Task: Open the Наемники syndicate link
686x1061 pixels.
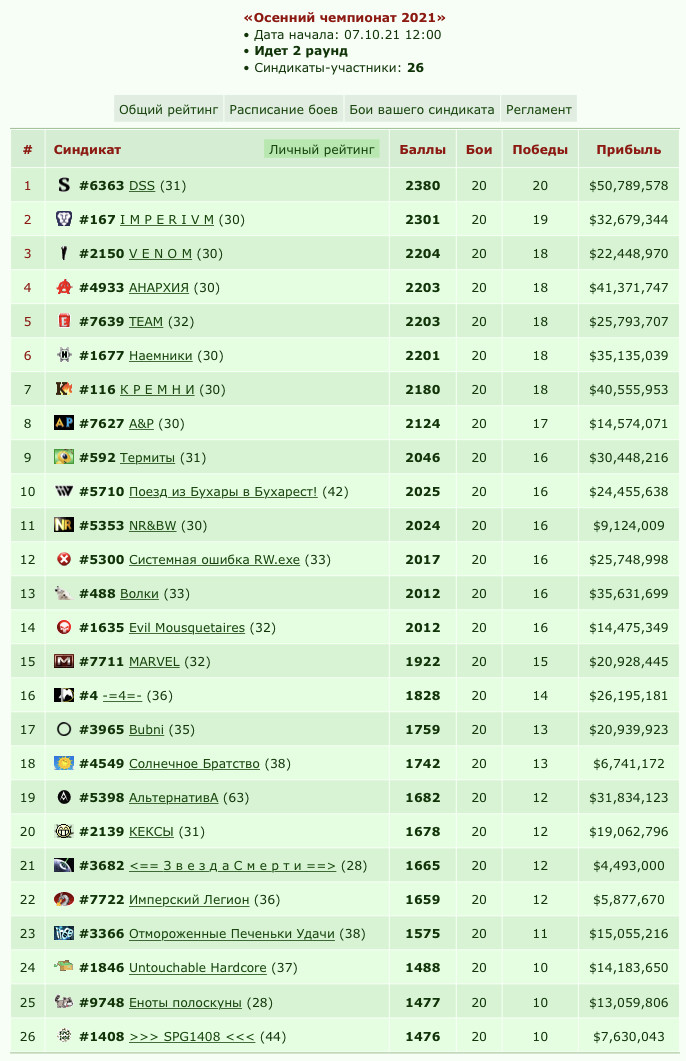Action: point(160,355)
